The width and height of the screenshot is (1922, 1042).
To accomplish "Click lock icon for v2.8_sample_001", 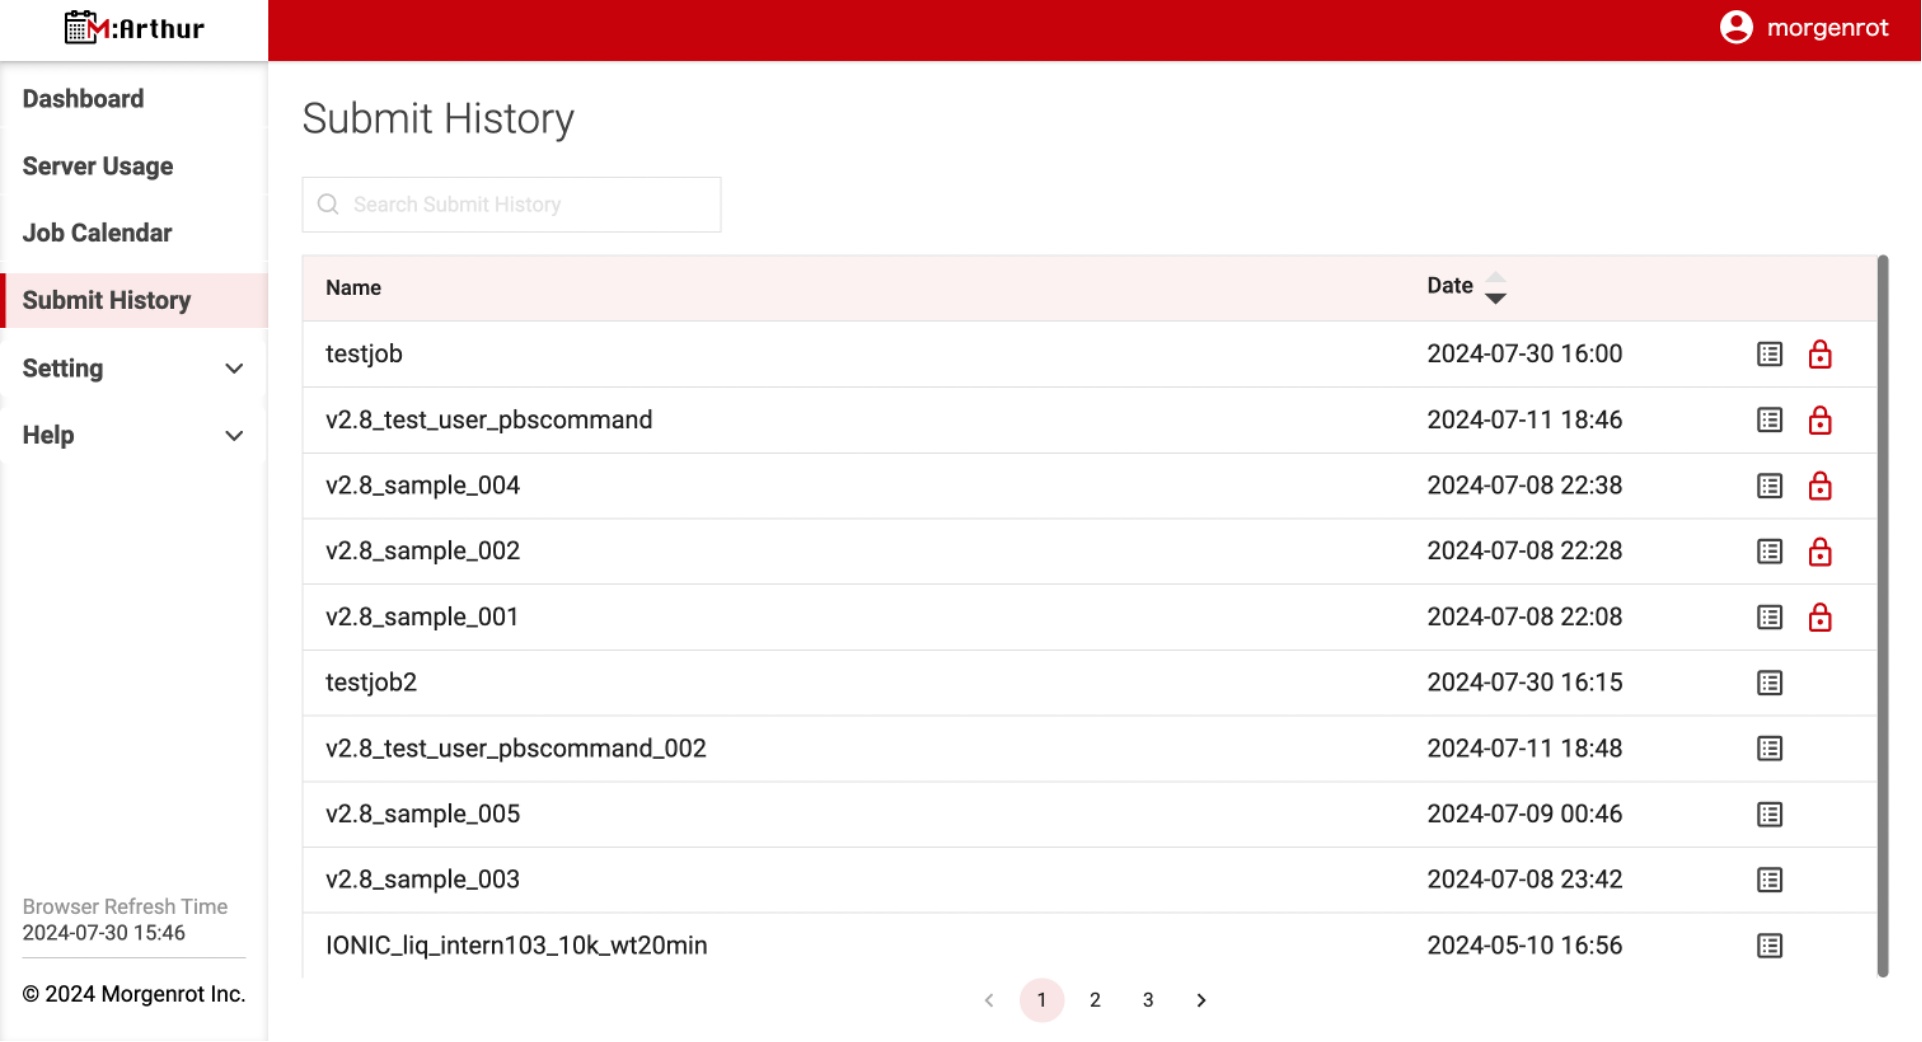I will 1819,617.
